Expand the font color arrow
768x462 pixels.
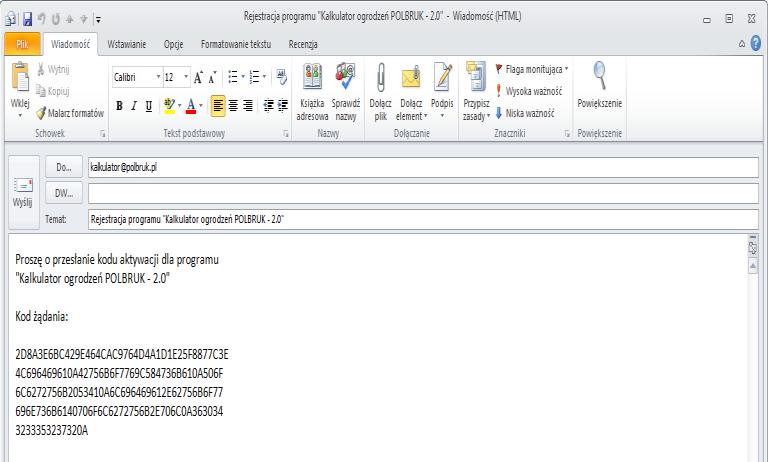click(201, 106)
